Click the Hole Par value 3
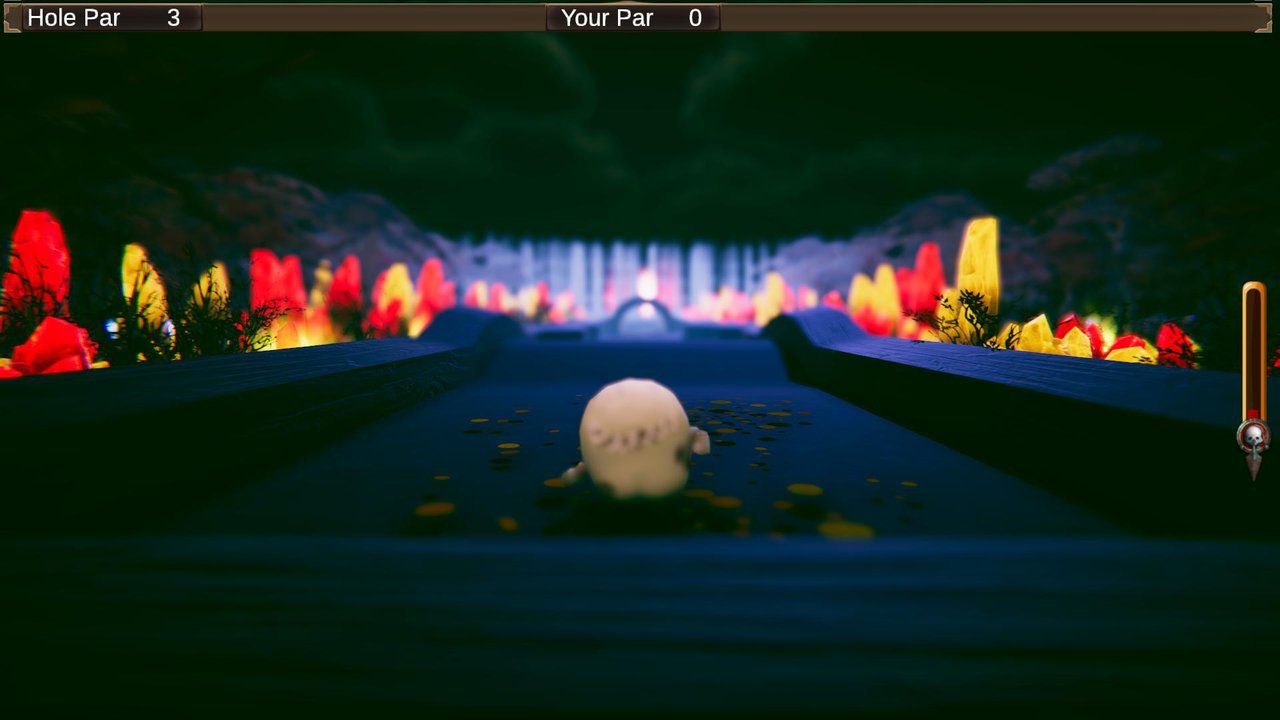Viewport: 1280px width, 720px height. (x=173, y=18)
